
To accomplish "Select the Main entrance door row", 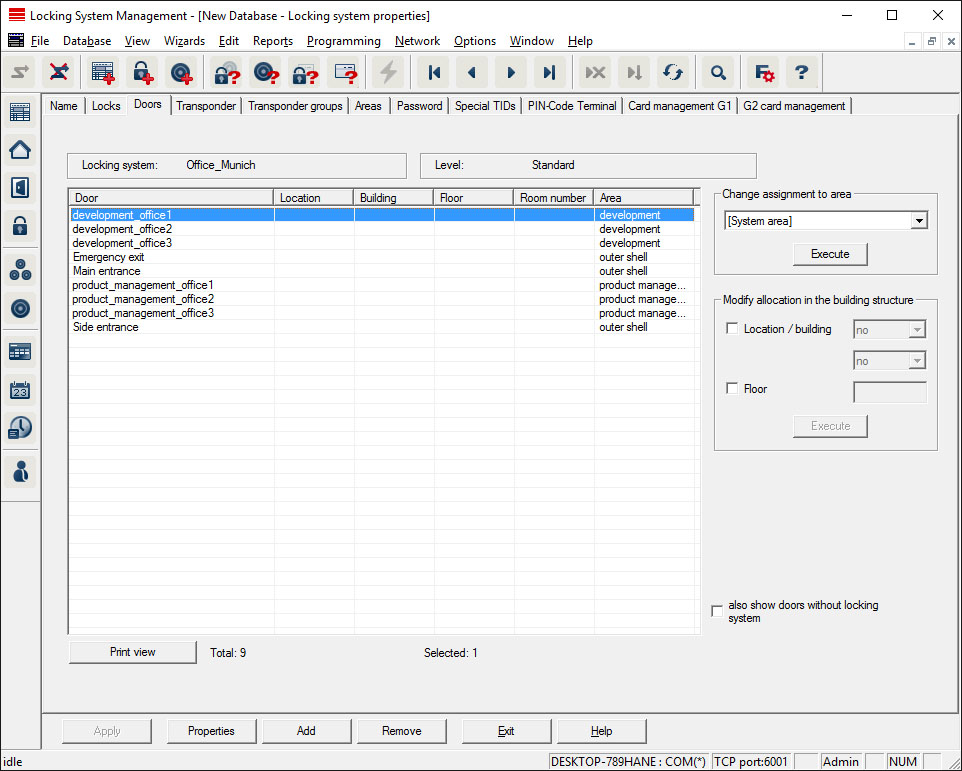I will [107, 271].
